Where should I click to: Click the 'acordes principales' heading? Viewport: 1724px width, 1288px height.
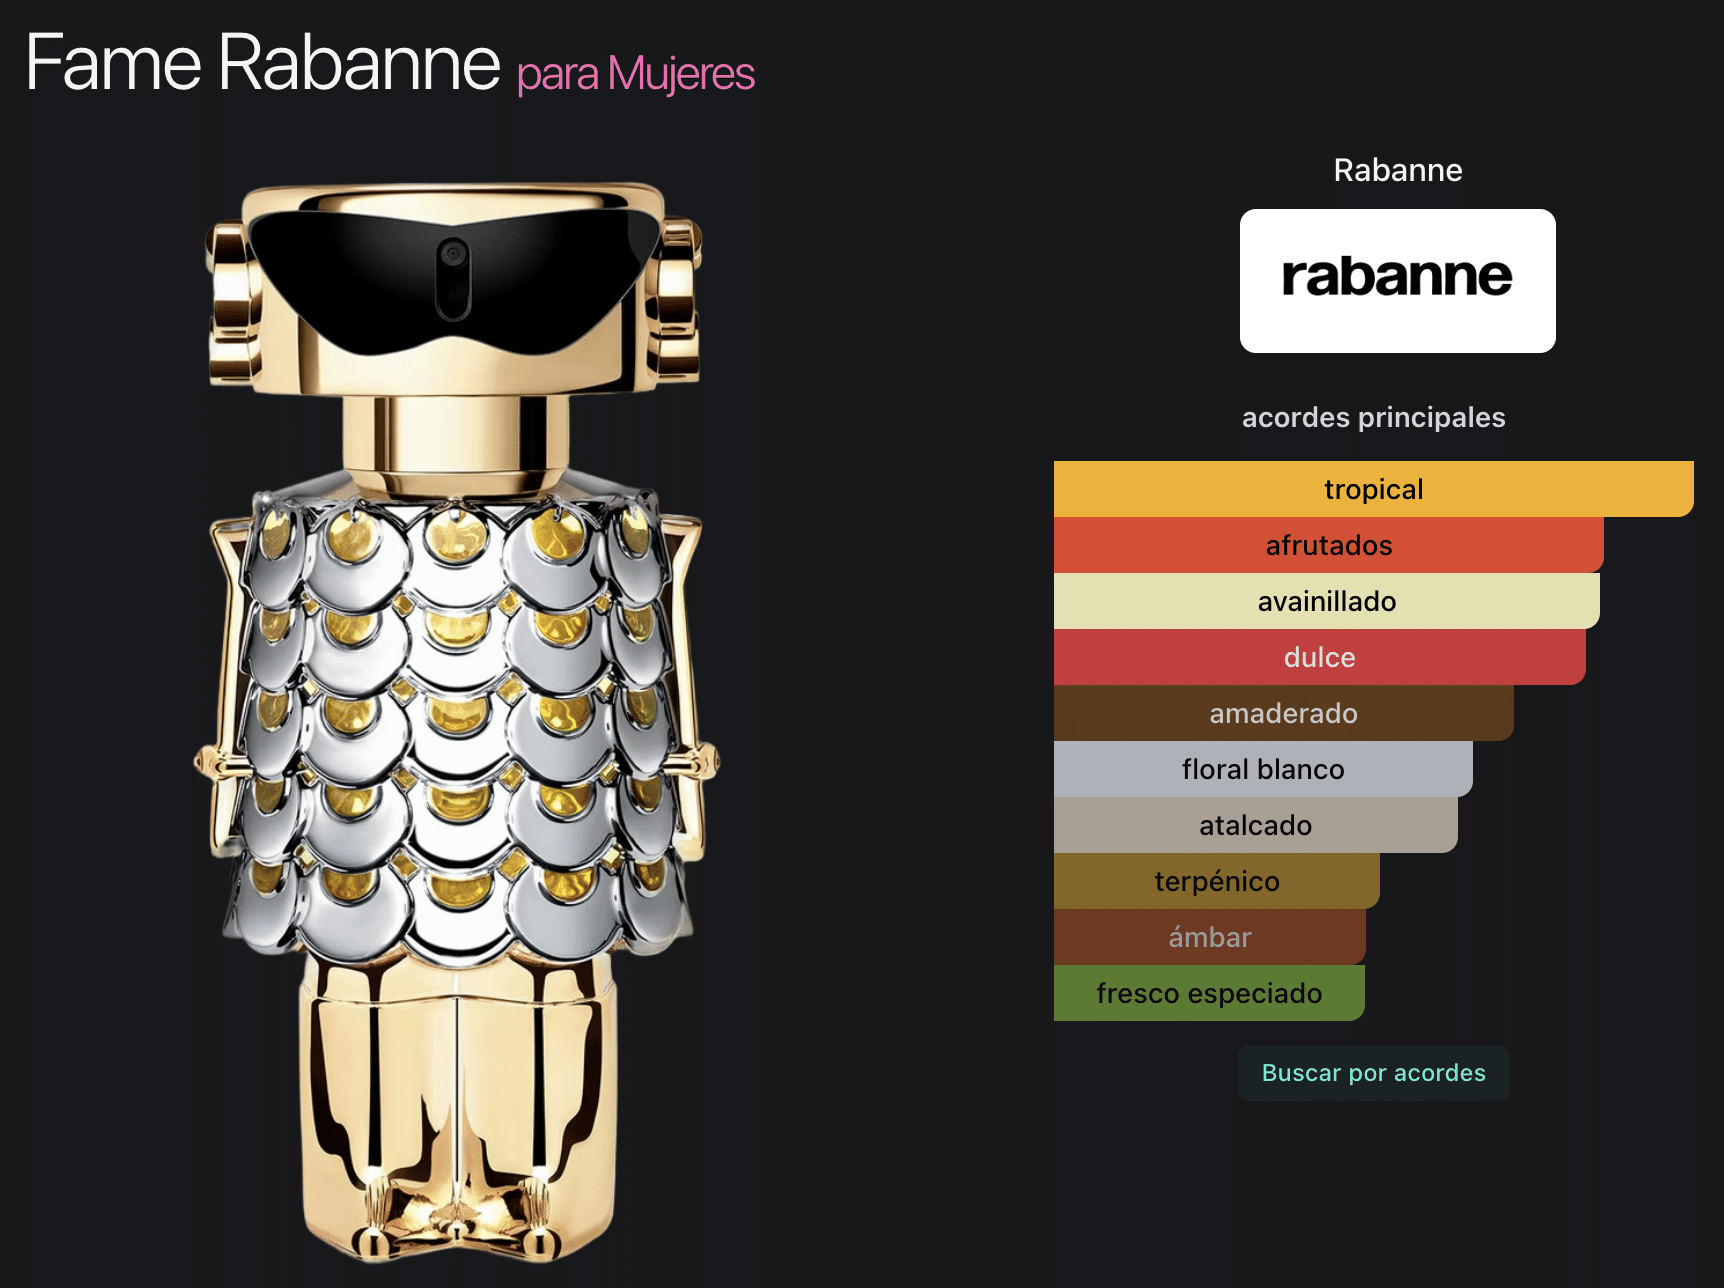pyautogui.click(x=1373, y=417)
